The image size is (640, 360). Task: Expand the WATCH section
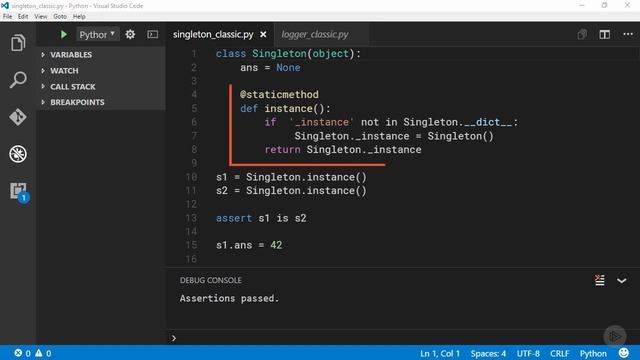[64, 71]
